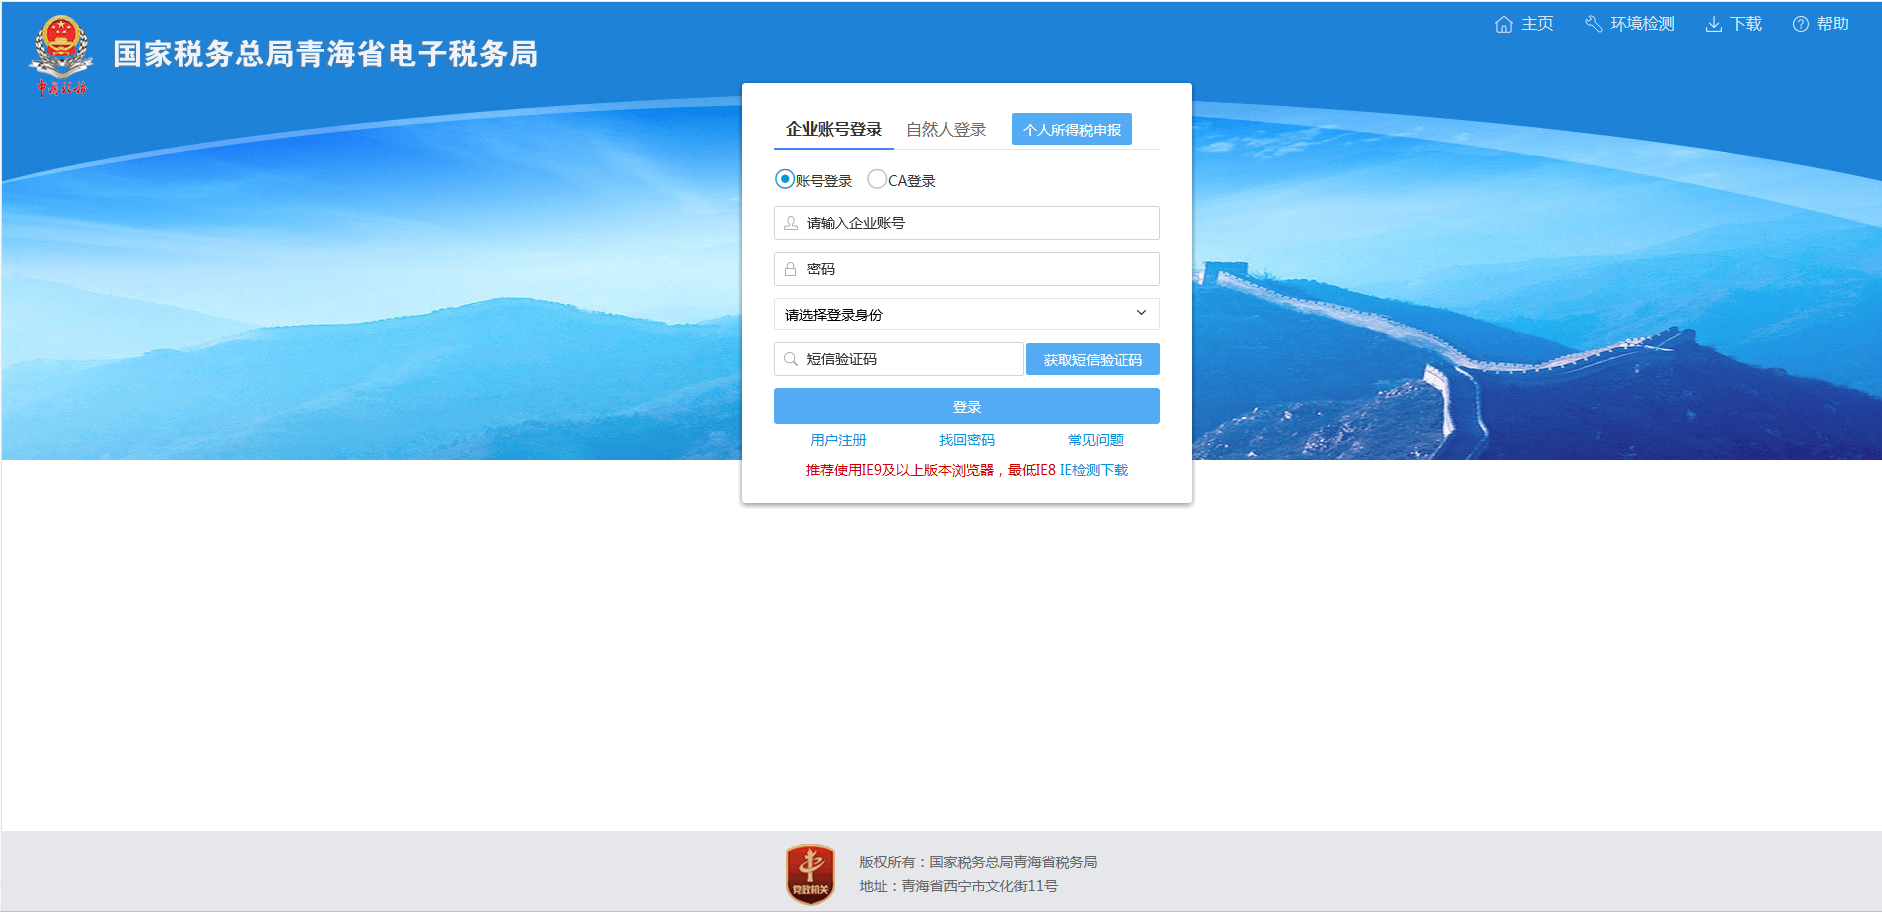This screenshot has height=913, width=1882.
Task: Open help via the question mark icon
Action: click(x=1801, y=23)
